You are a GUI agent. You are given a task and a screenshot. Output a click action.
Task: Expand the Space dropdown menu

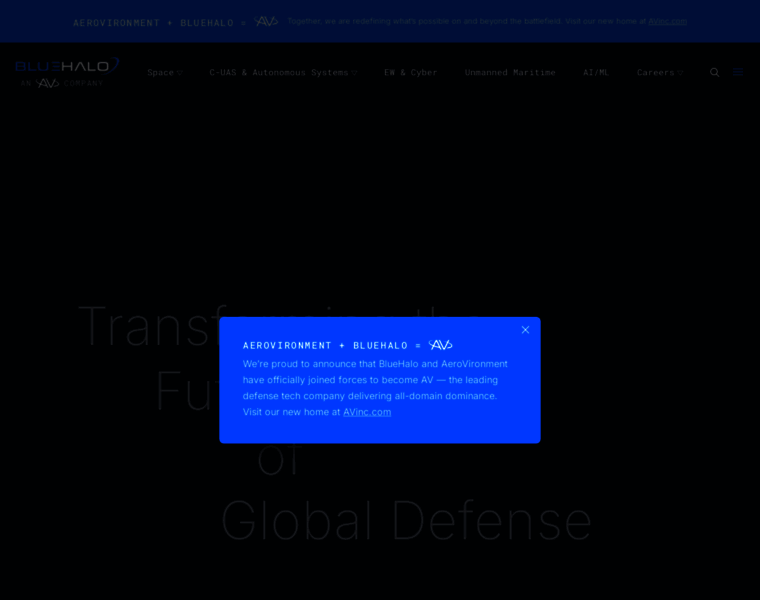pos(165,73)
